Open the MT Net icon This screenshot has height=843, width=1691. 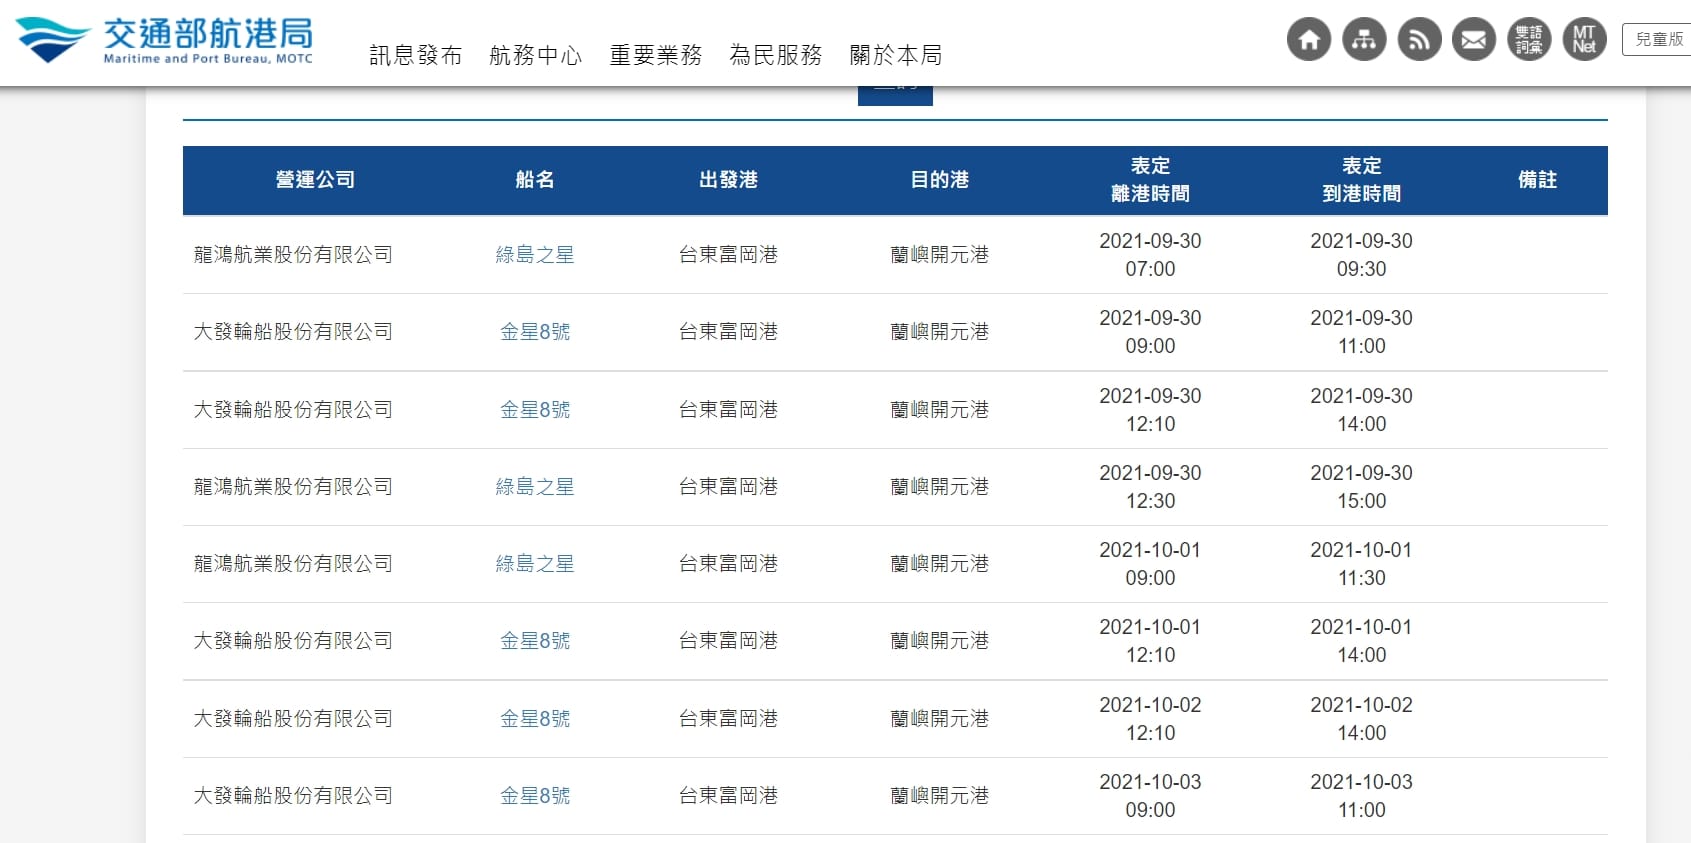1584,40
